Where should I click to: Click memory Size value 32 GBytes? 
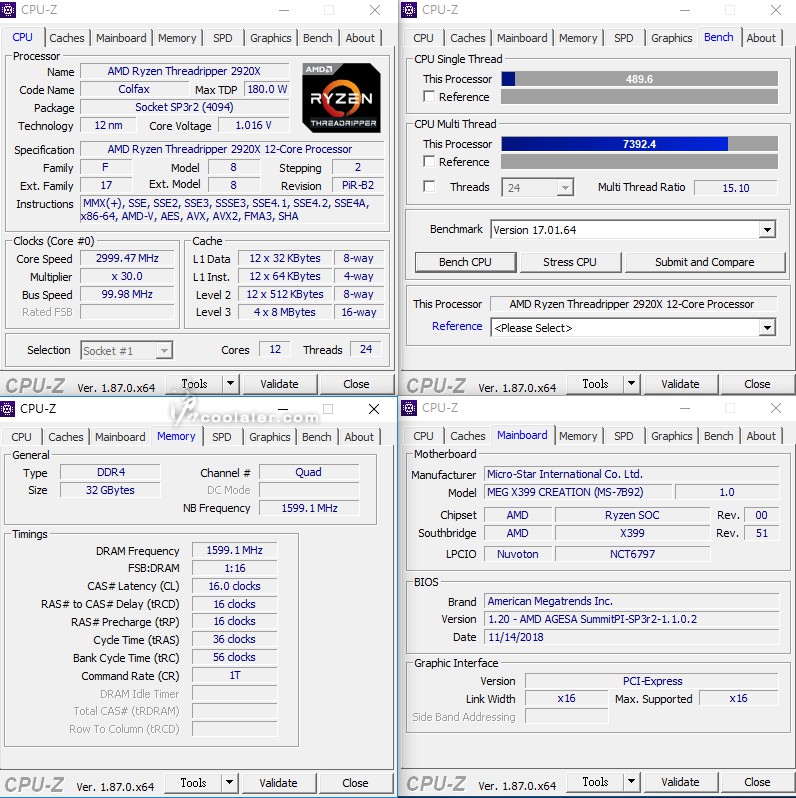(x=110, y=490)
